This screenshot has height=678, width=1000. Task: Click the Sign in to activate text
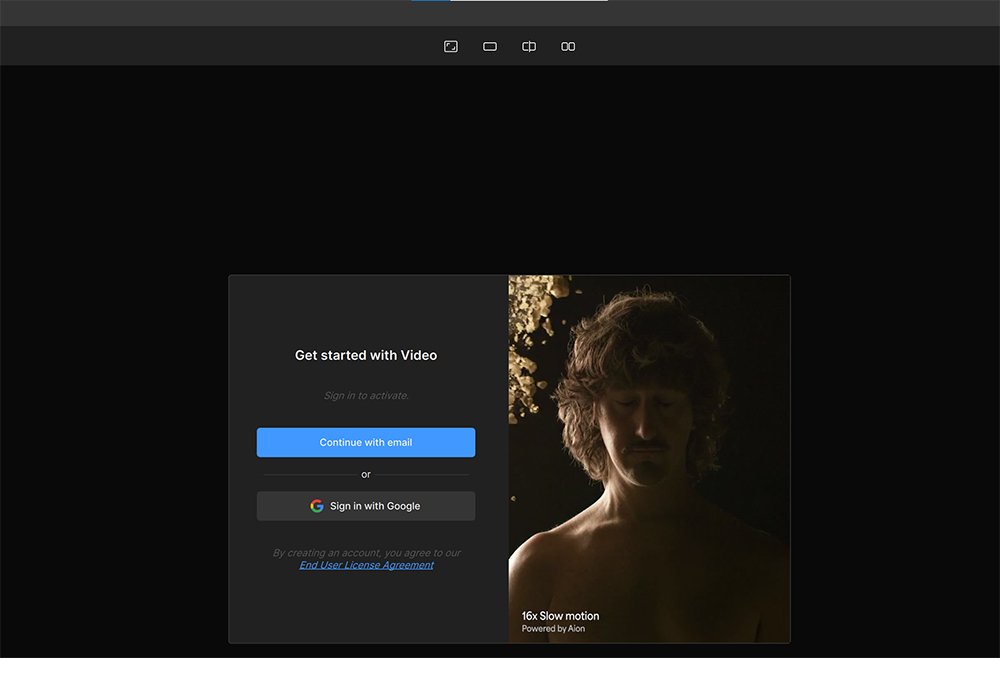click(366, 395)
